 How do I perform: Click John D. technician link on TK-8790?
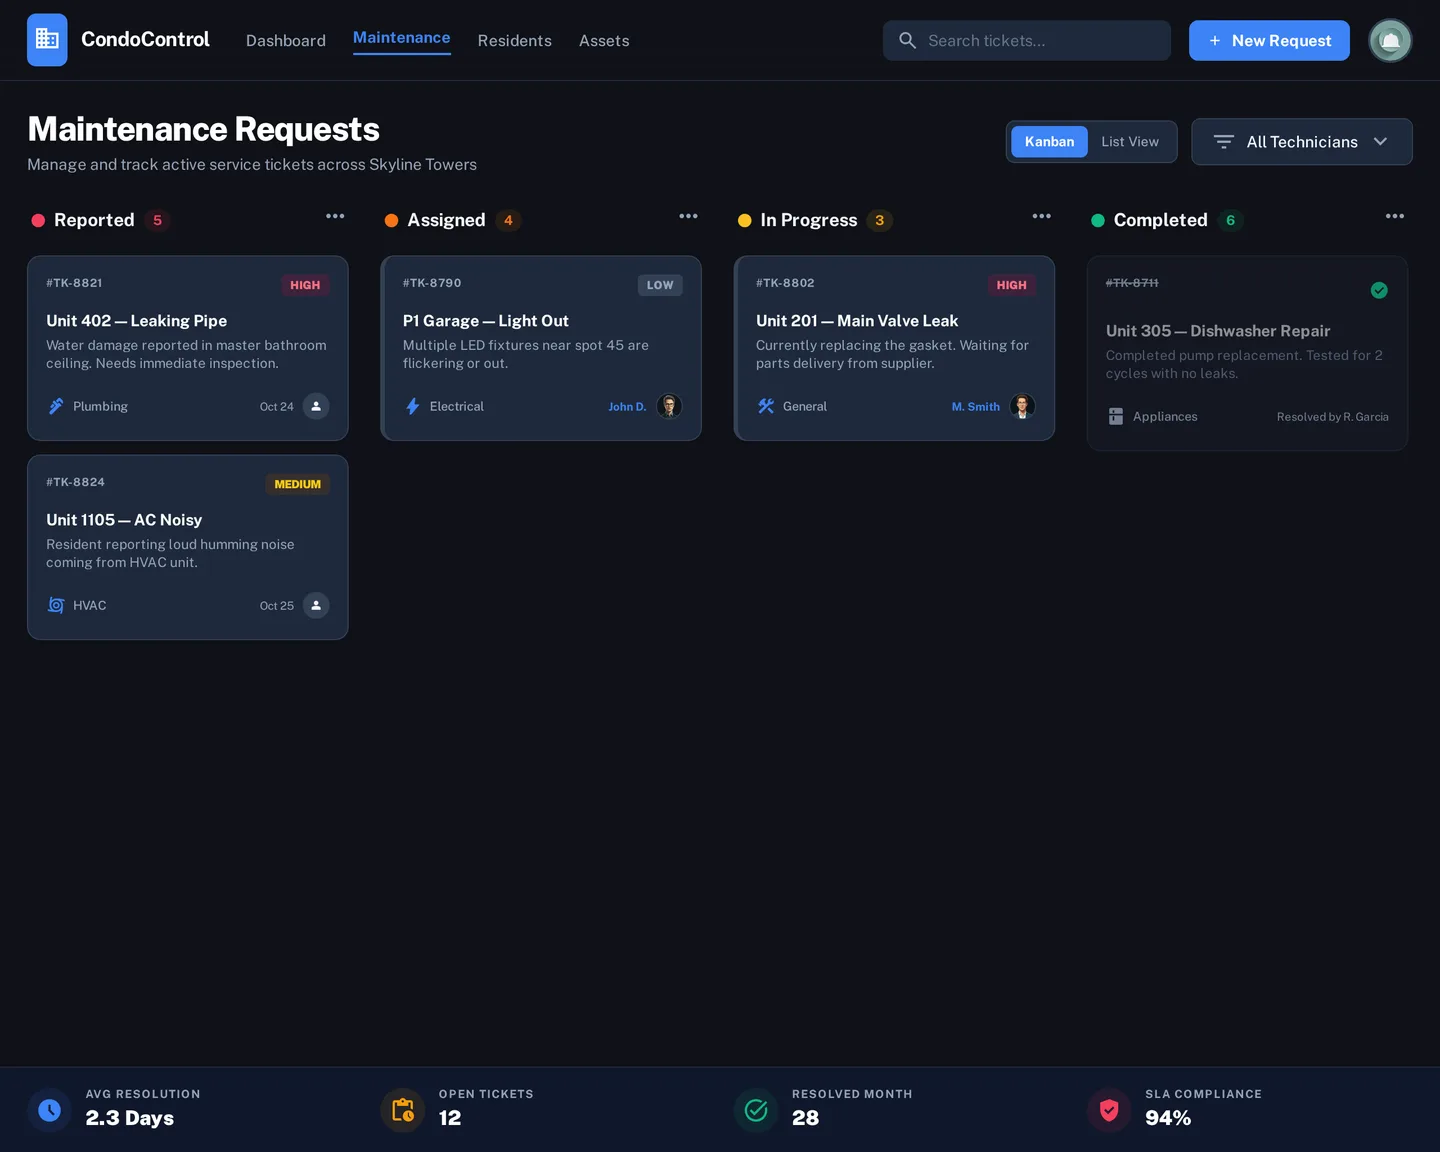click(627, 407)
